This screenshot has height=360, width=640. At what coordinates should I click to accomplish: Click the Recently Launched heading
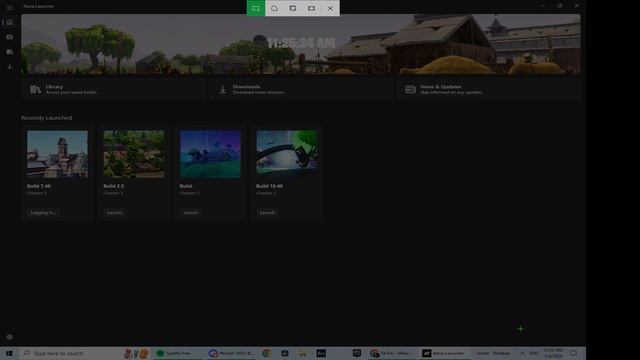(x=46, y=118)
